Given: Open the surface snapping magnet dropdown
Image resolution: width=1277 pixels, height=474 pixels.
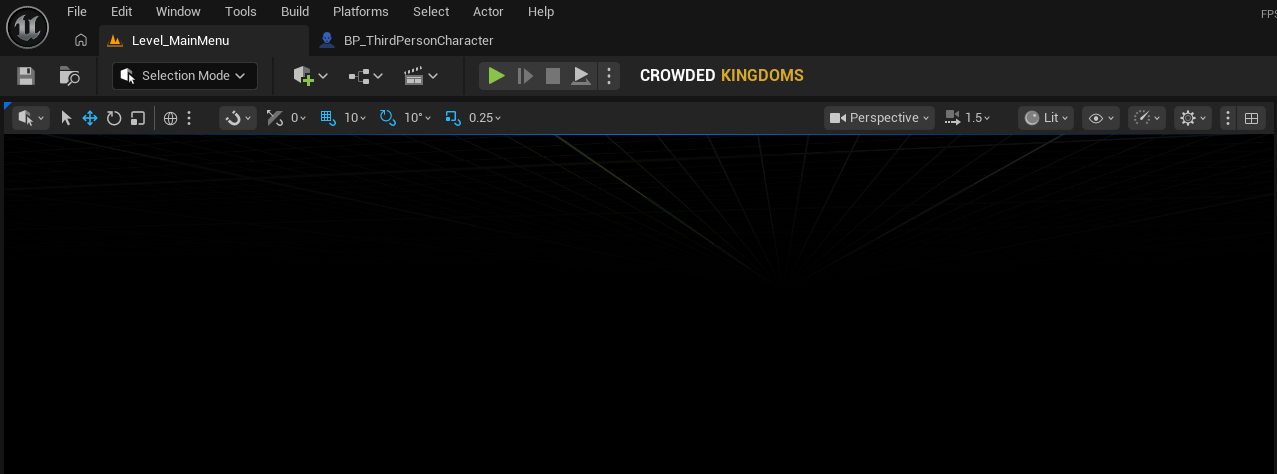Looking at the screenshot, I should (238, 118).
